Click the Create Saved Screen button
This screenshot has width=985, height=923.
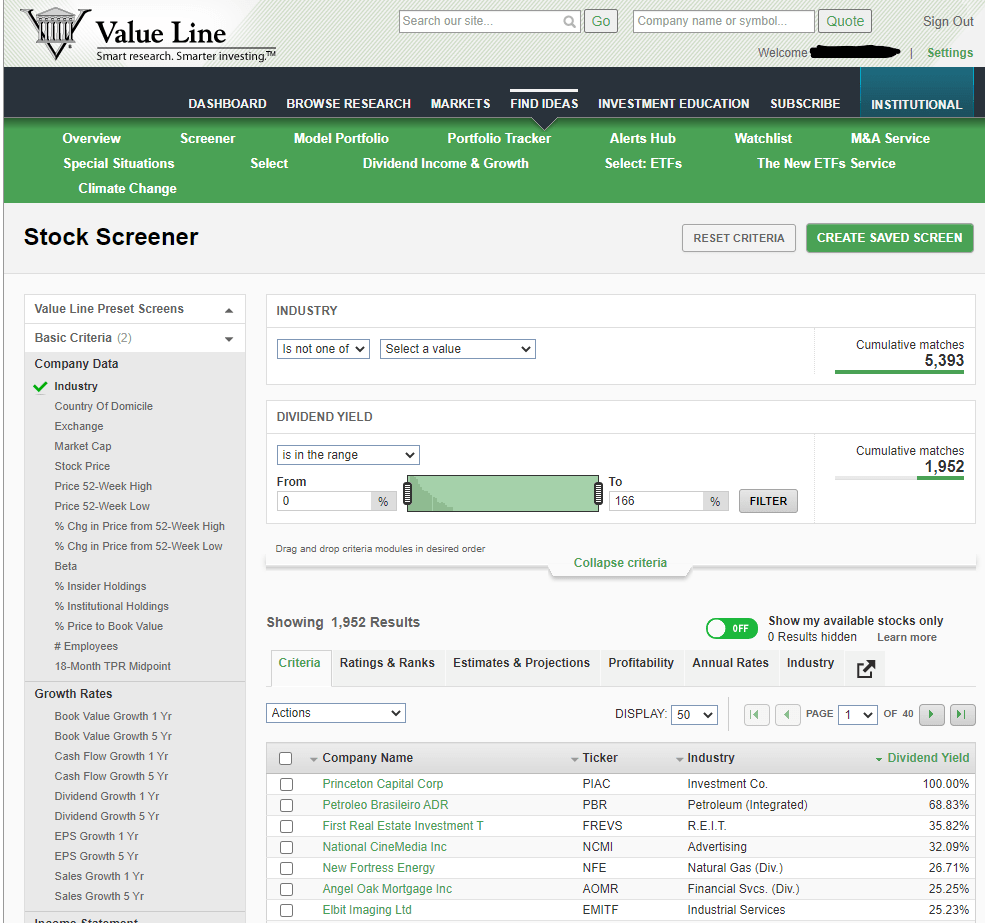coord(889,238)
